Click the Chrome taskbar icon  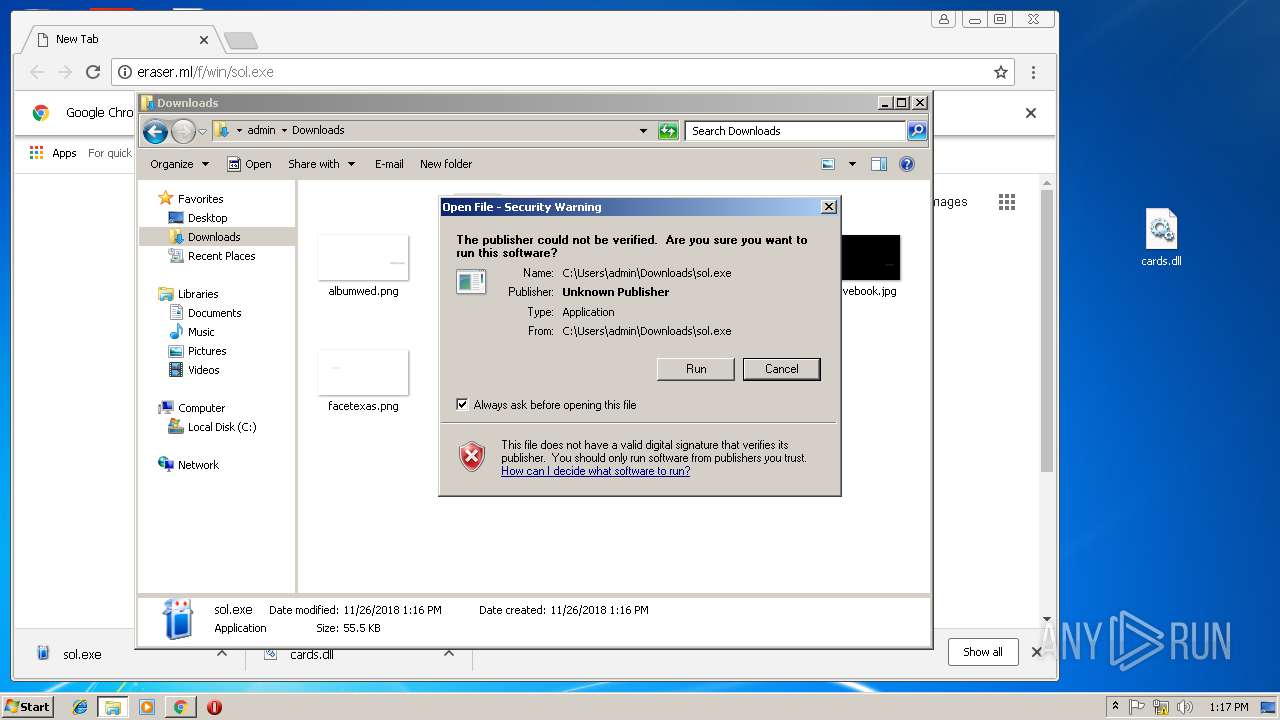tap(180, 707)
